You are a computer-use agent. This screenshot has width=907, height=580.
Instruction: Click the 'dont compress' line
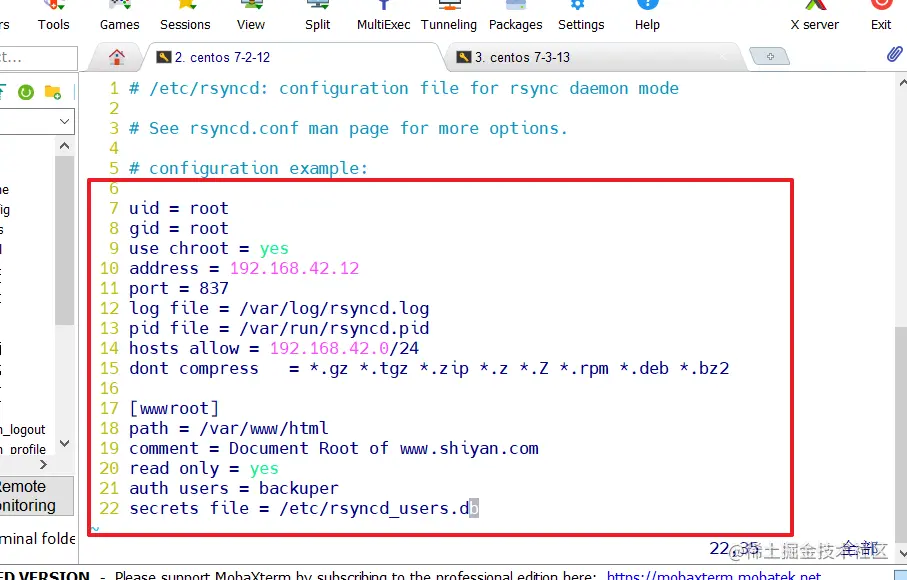coord(429,368)
